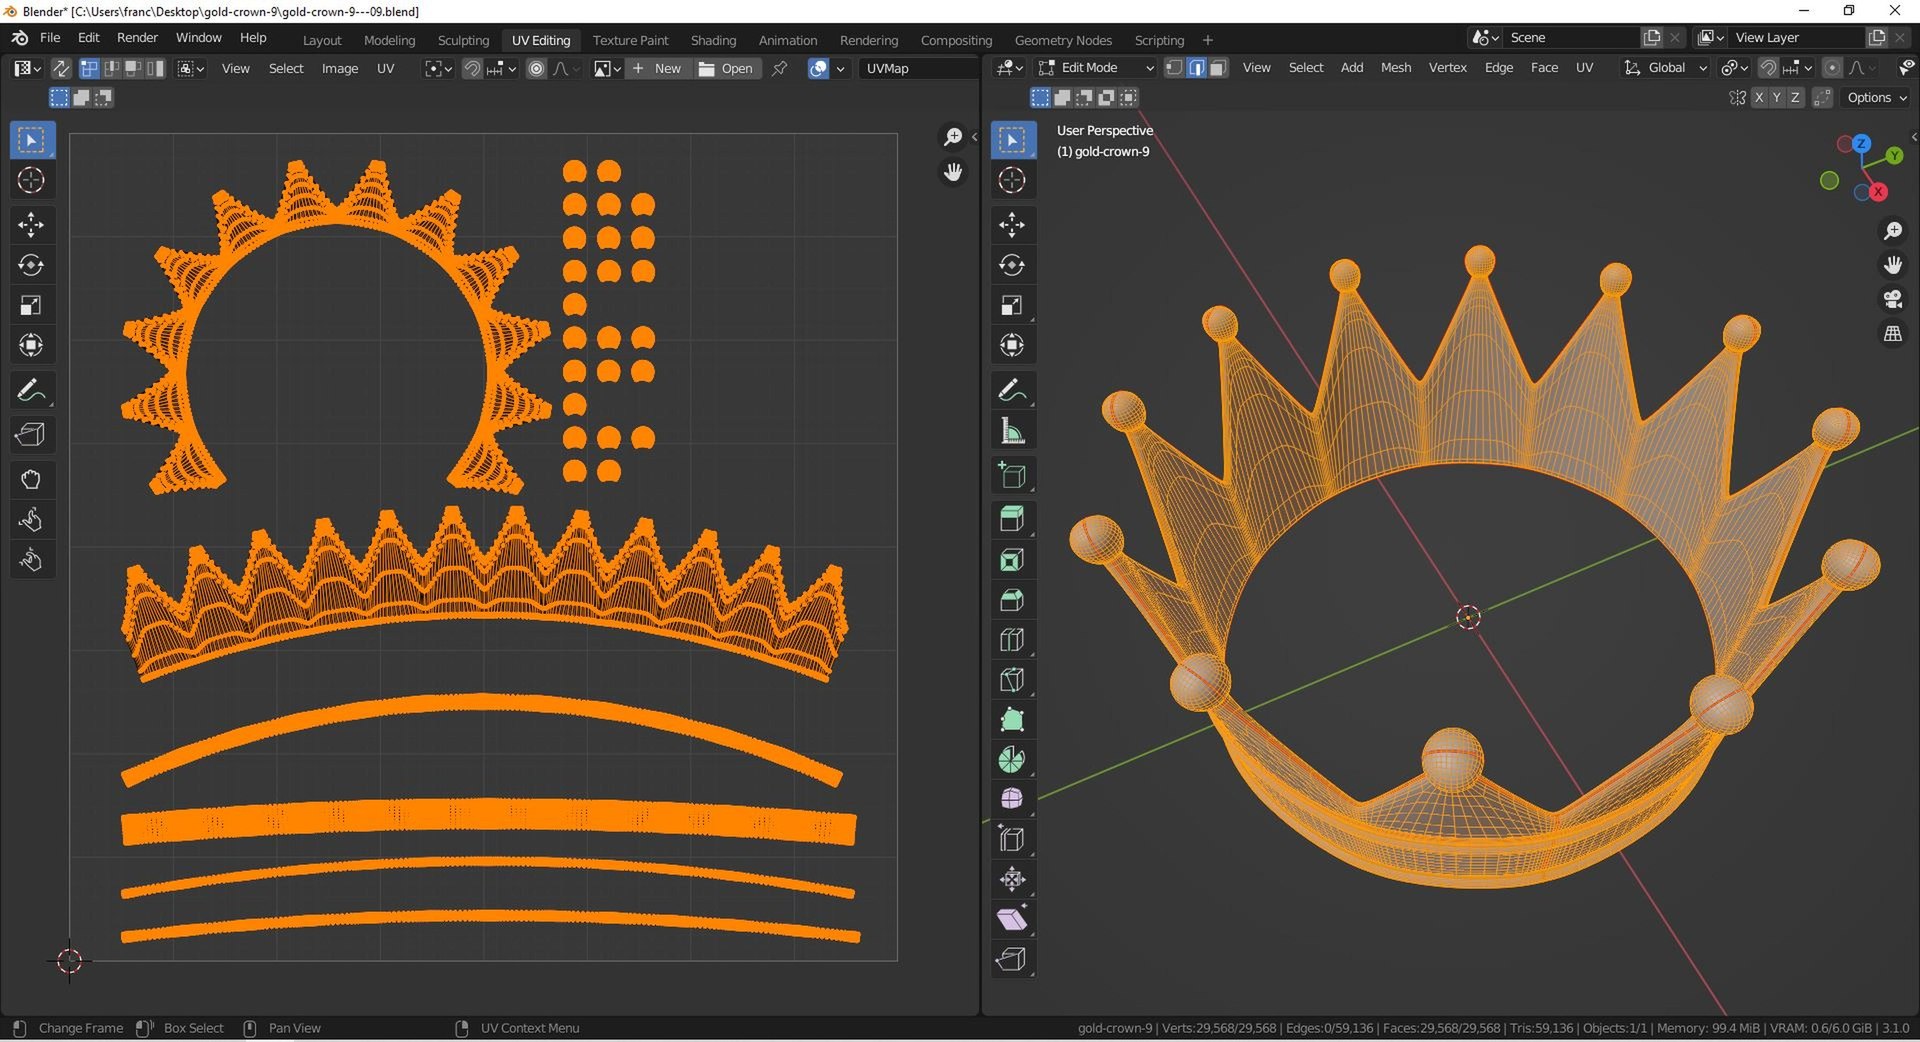Image resolution: width=1920 pixels, height=1042 pixels.
Task: Switch to face select mode
Action: pyautogui.click(x=1218, y=68)
